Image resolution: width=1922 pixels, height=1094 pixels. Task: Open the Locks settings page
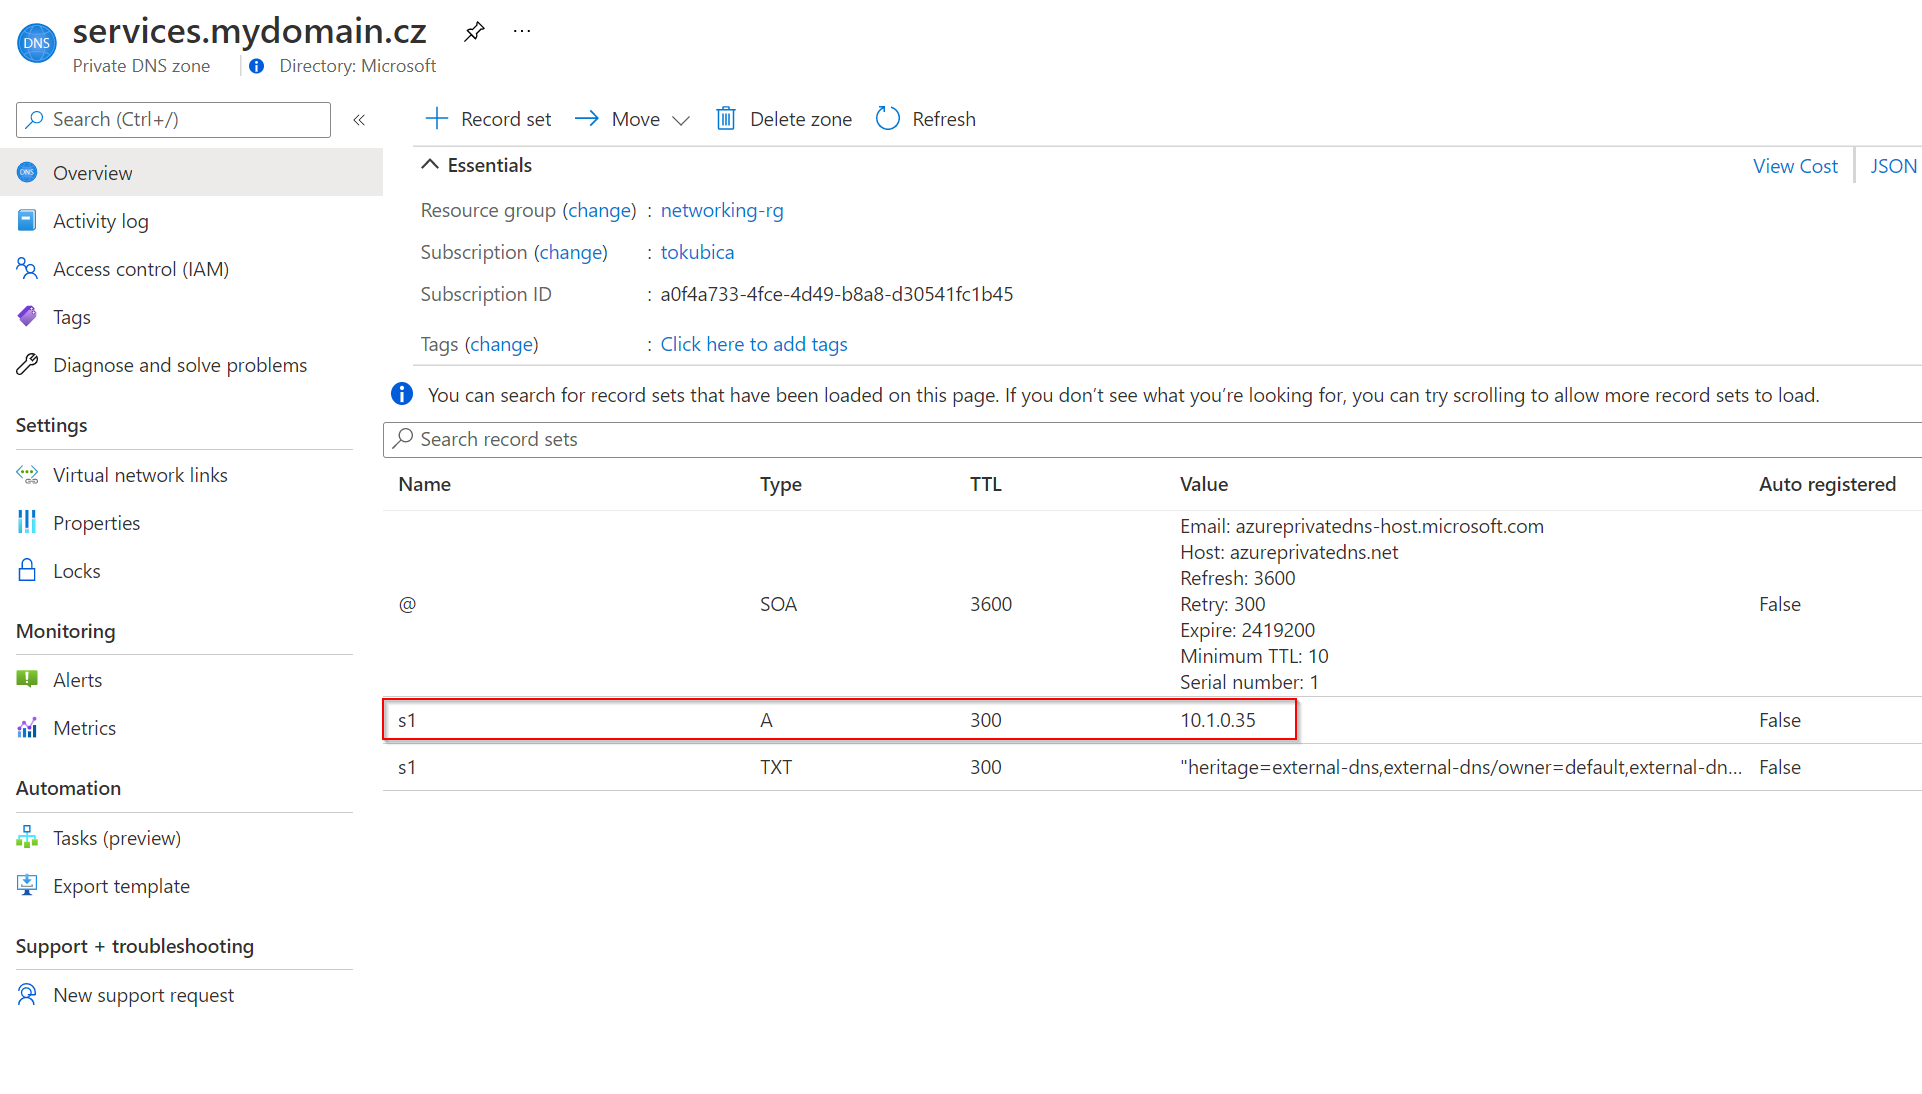pyautogui.click(x=76, y=571)
